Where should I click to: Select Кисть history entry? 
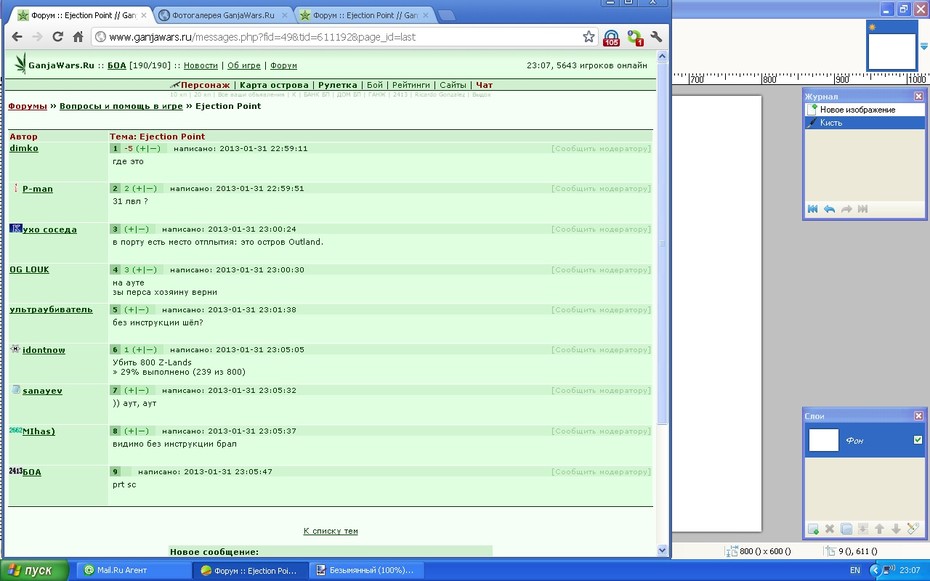click(x=864, y=123)
